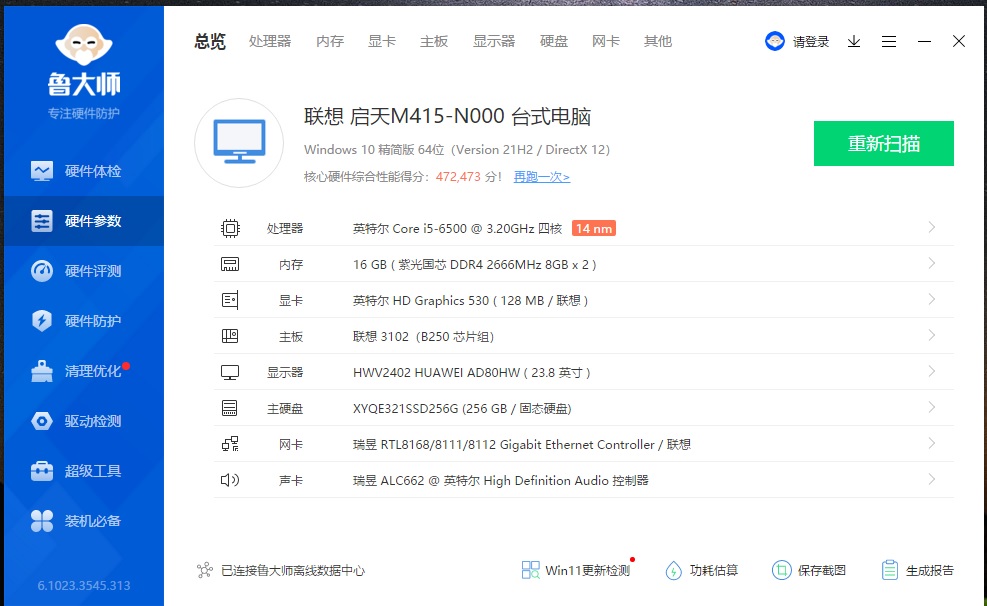987x606 pixels.
Task: Click RTL8168 Ethernet Controller text
Action: (522, 444)
